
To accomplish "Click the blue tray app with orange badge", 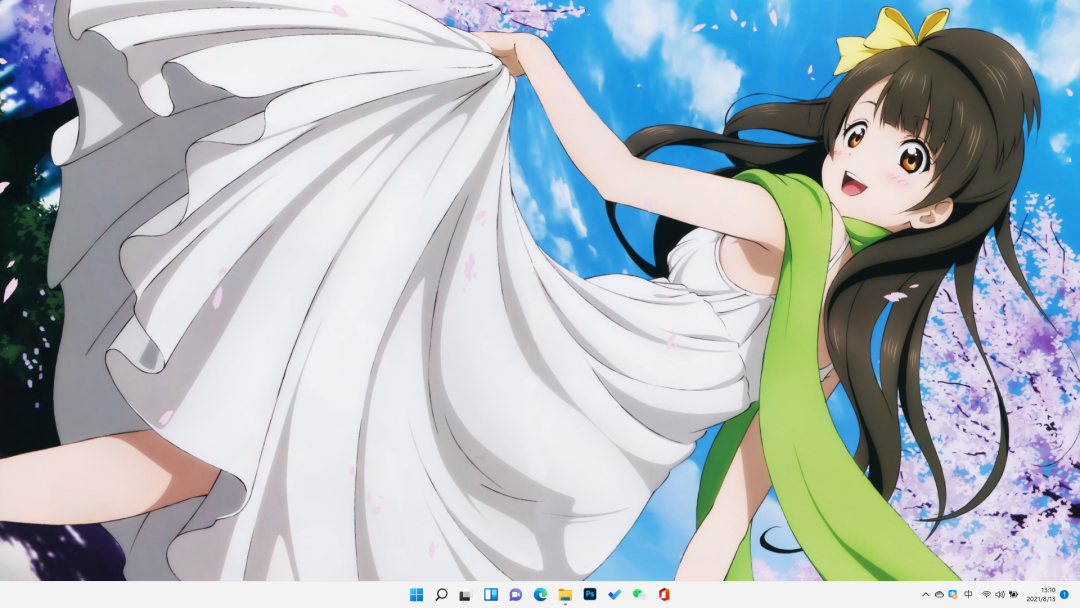I will click(953, 595).
